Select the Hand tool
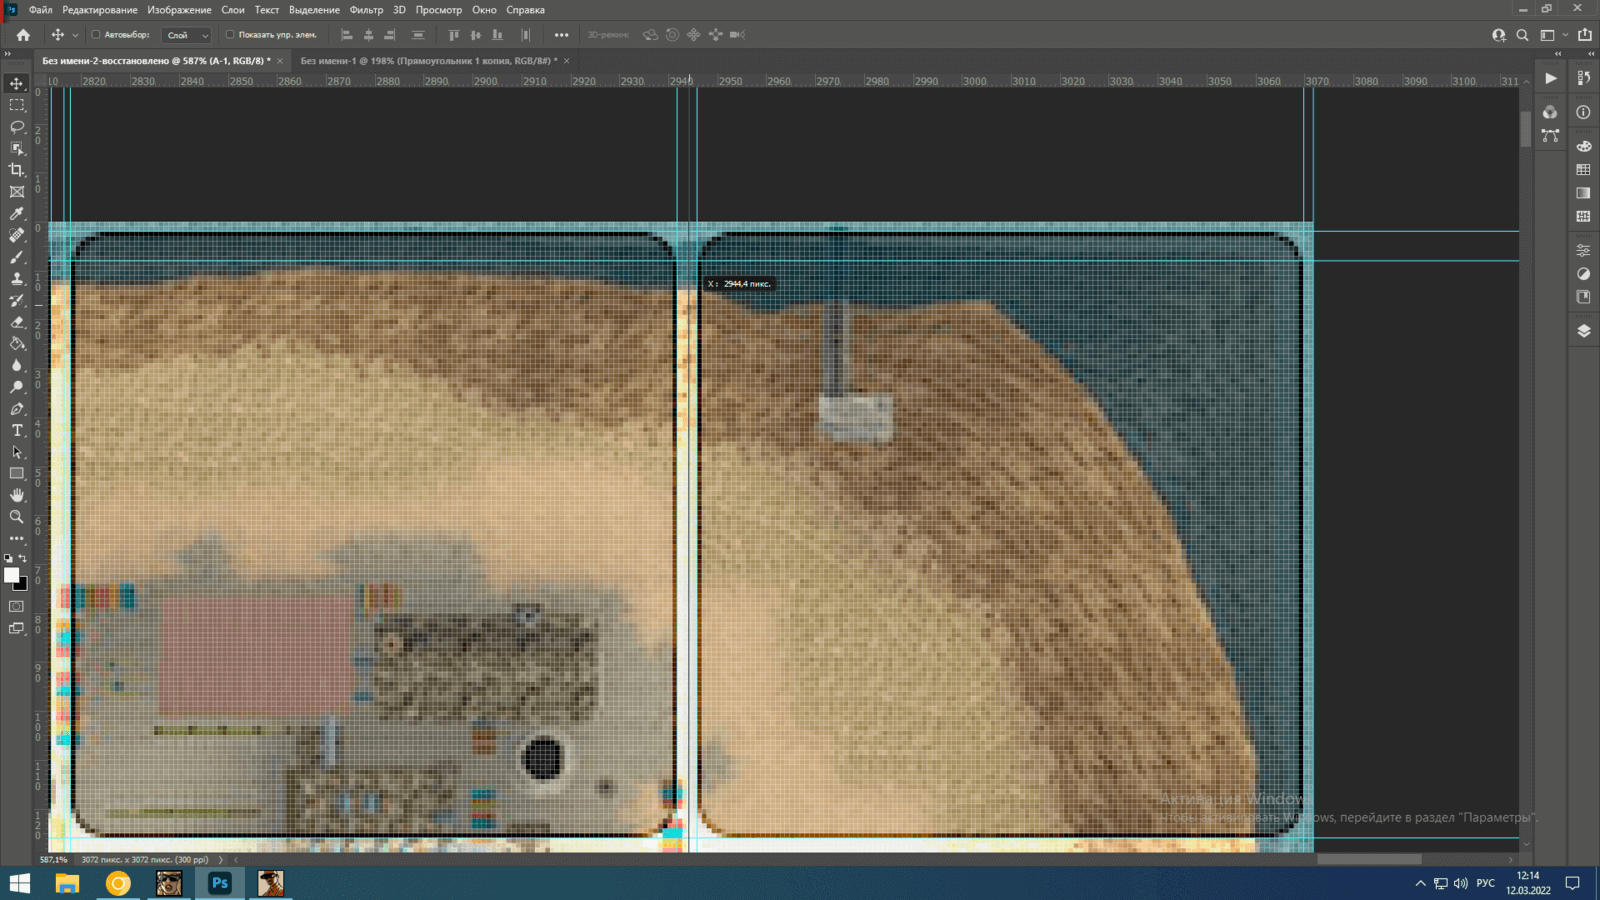 coord(17,495)
